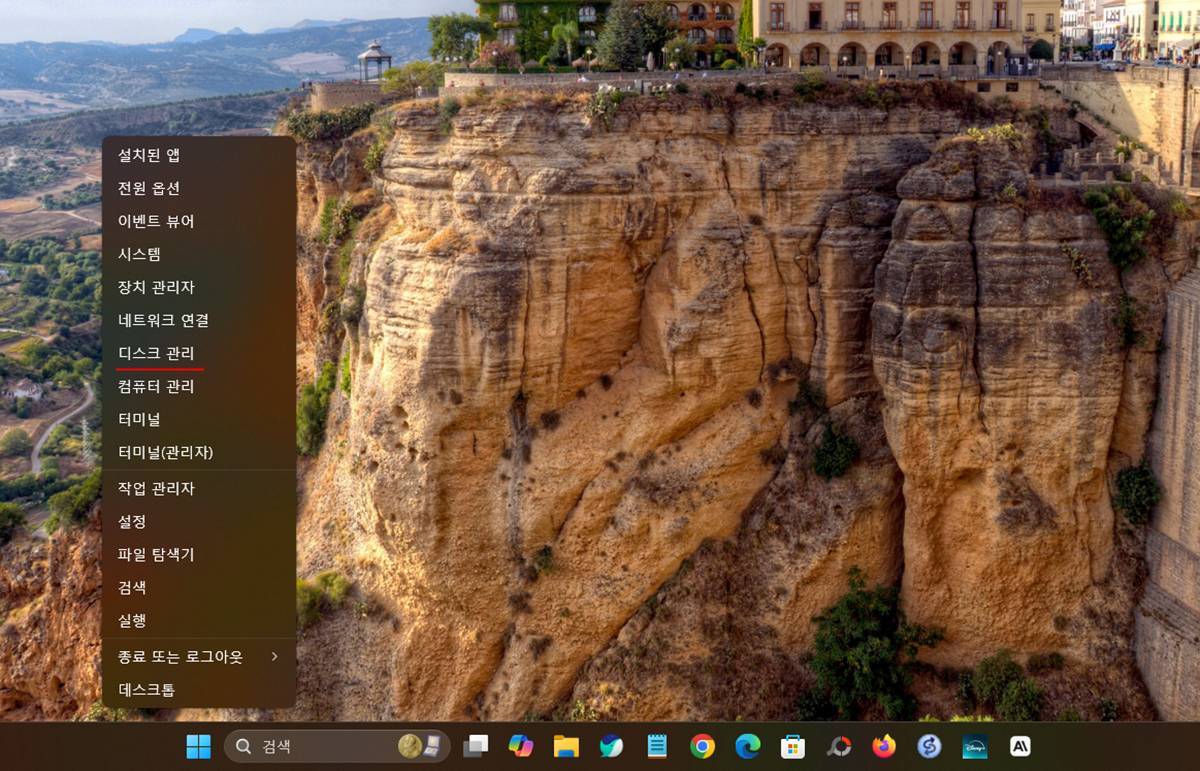The image size is (1200, 771).
Task: Open Microsoft Store from the taskbar
Action: [793, 746]
